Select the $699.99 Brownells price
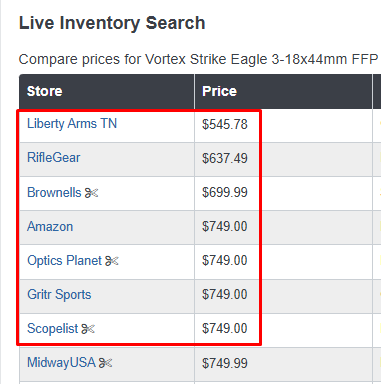The height and width of the screenshot is (384, 381). click(225, 193)
